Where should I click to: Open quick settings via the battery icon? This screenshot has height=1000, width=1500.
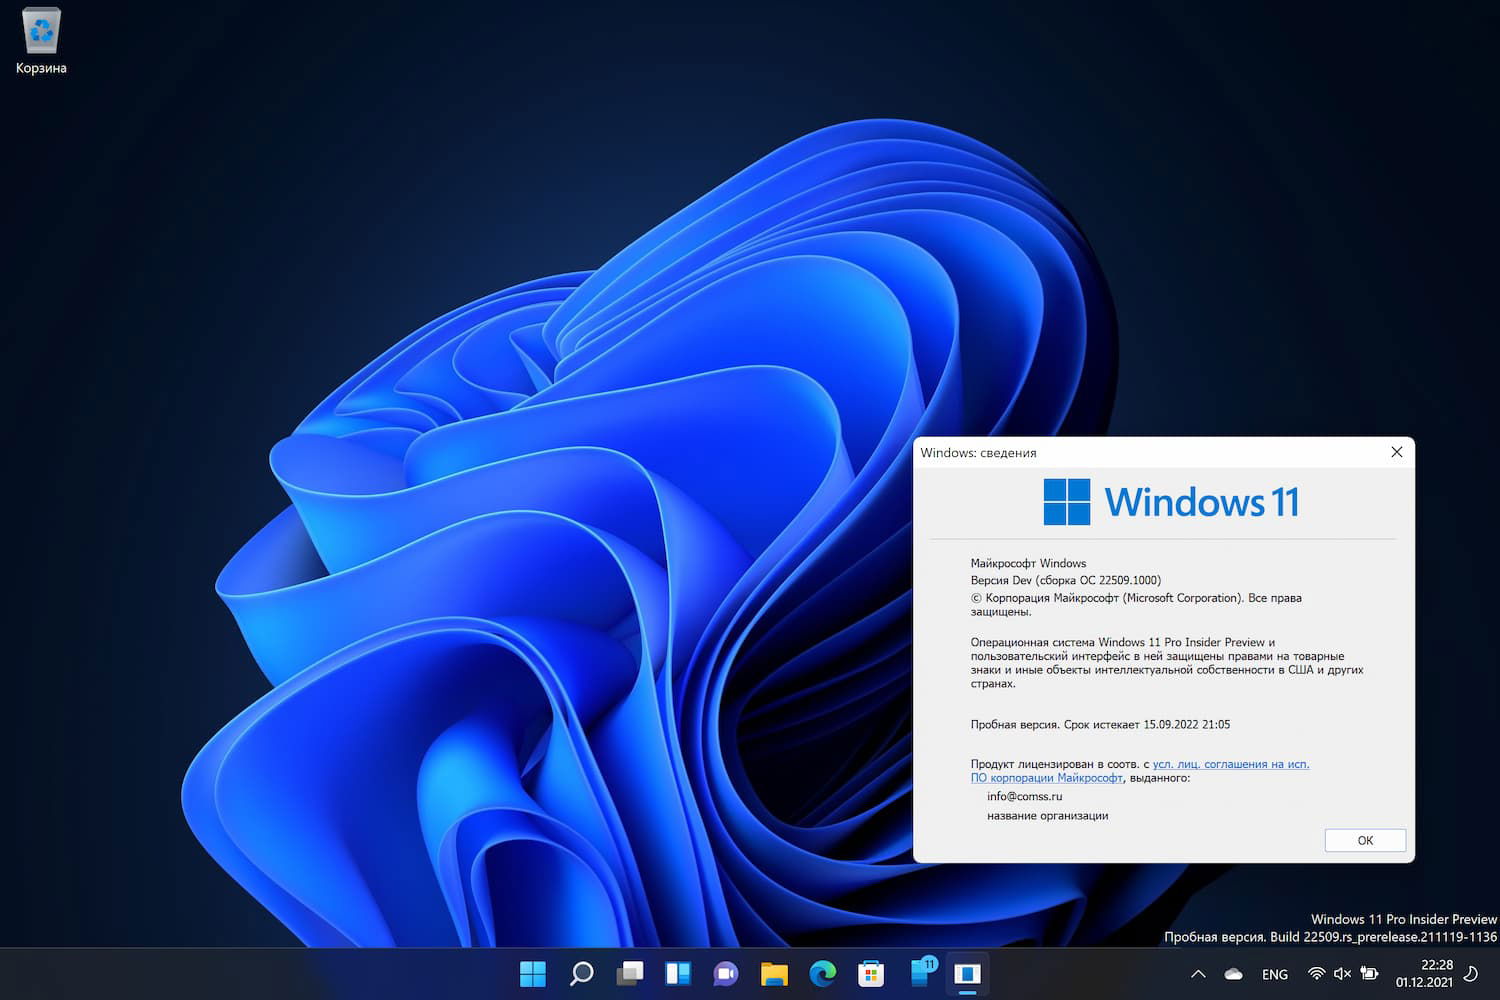pyautogui.click(x=1369, y=973)
